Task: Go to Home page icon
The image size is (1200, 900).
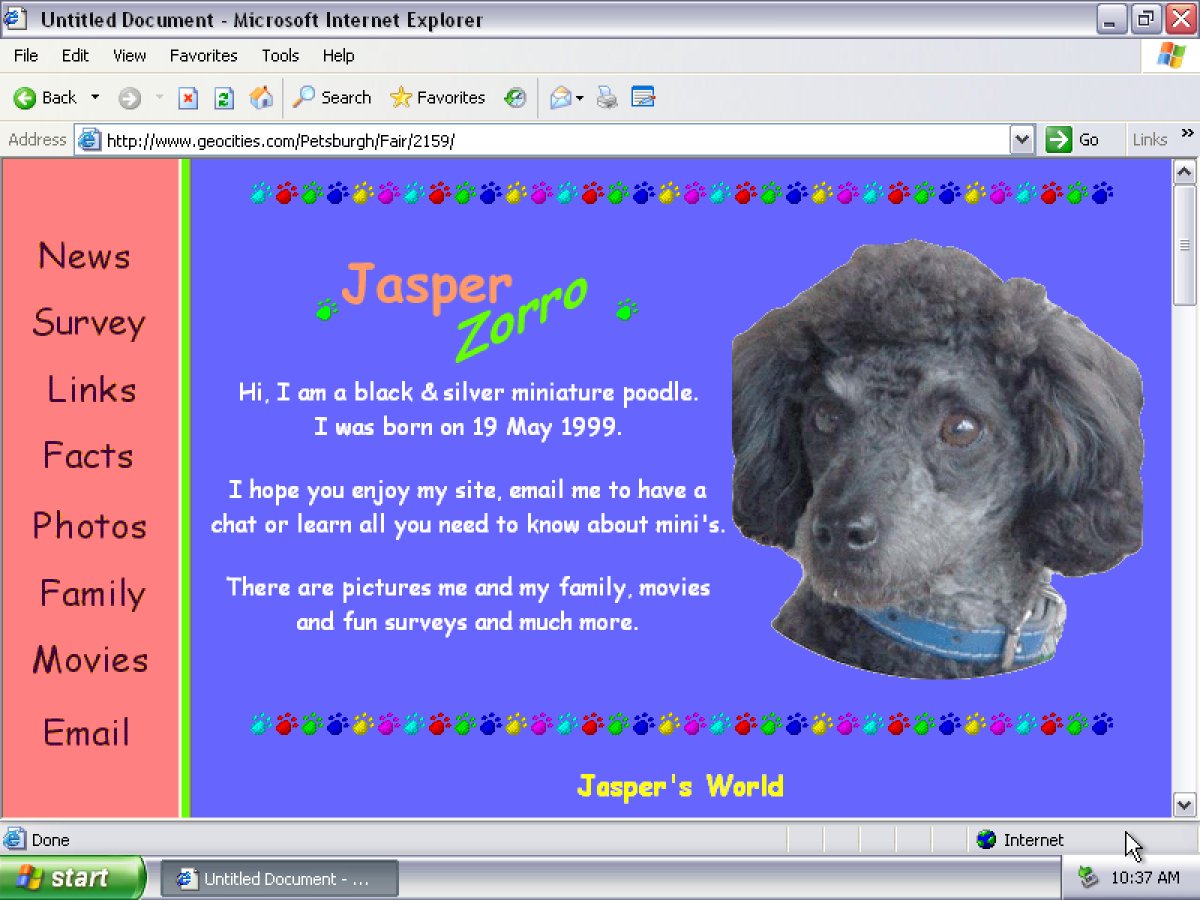Action: (261, 98)
